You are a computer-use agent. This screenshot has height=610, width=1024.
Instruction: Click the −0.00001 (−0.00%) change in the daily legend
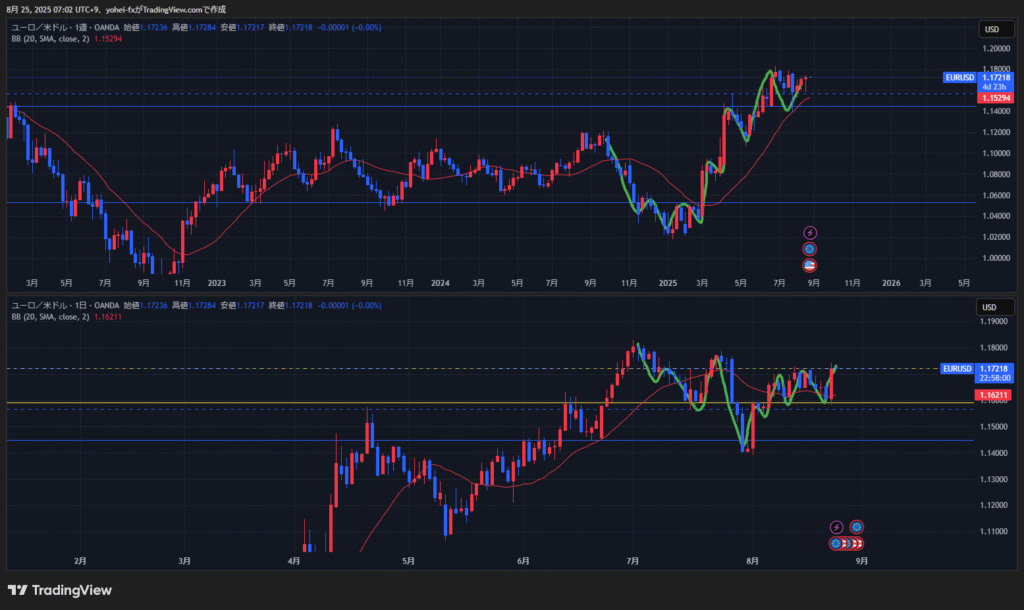(349, 306)
